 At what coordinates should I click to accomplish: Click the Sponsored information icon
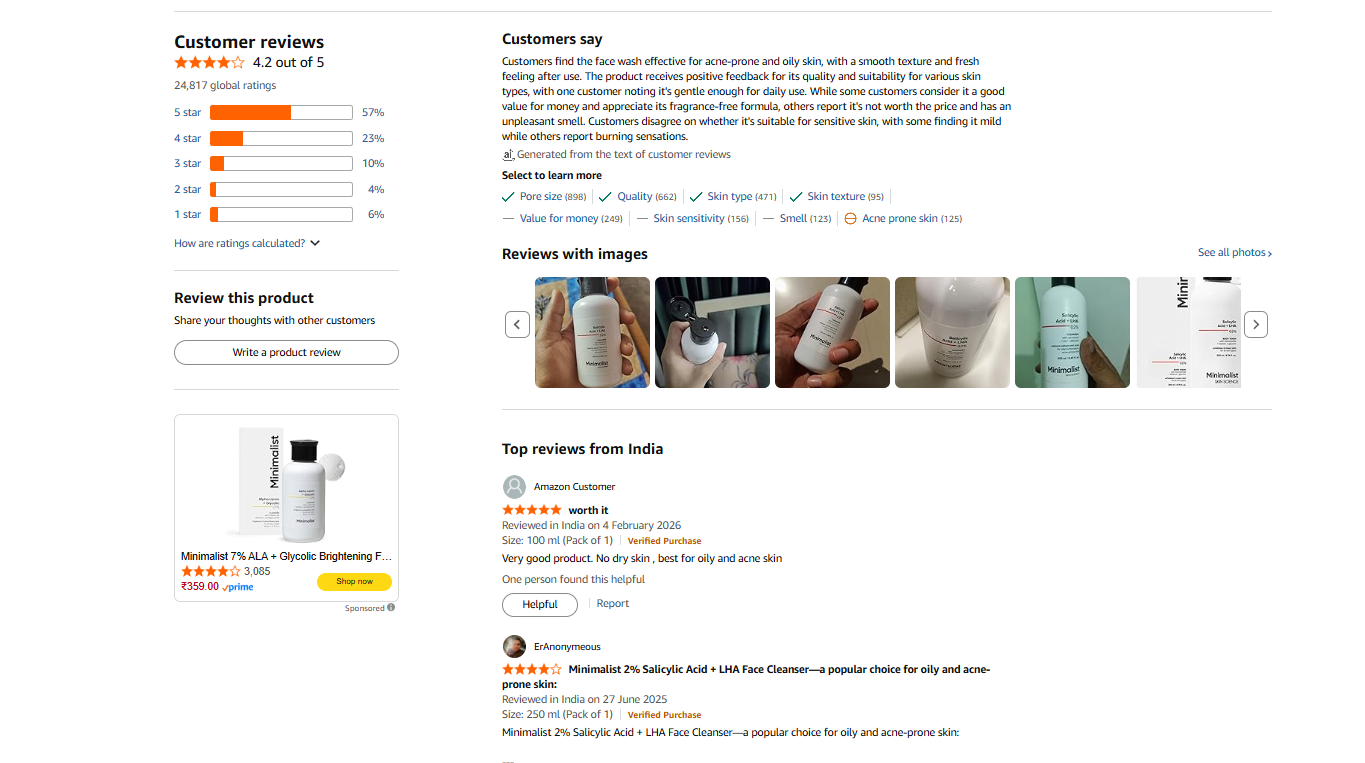click(x=390, y=607)
